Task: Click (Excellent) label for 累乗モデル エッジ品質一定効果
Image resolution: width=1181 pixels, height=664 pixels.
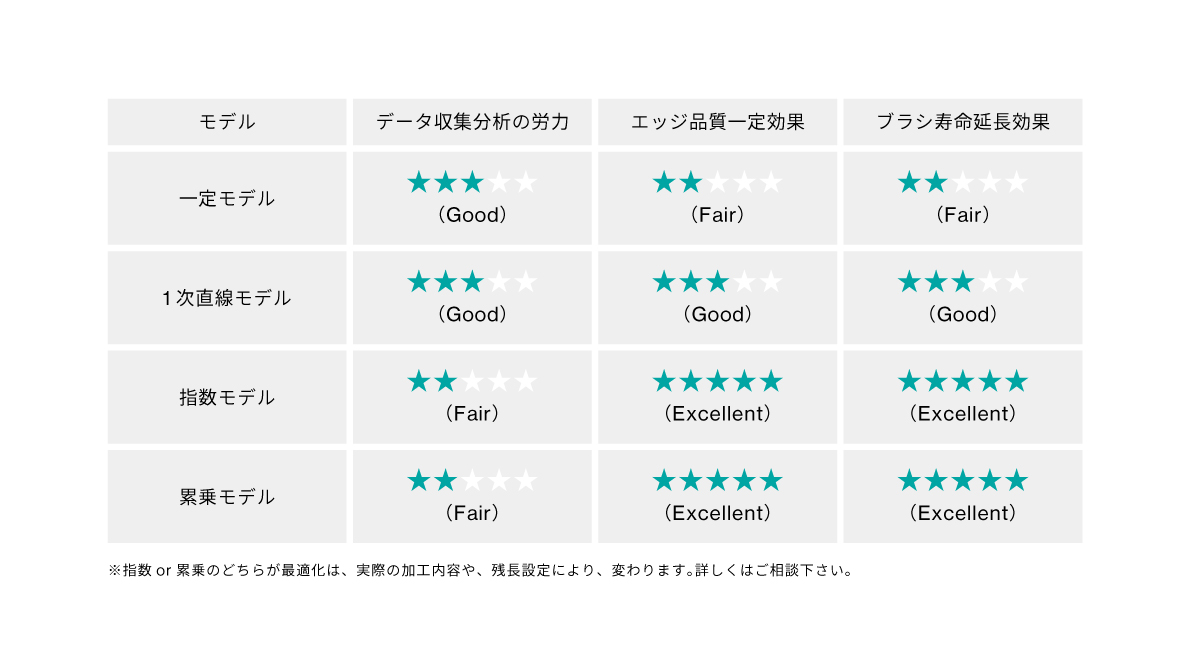Action: tap(718, 513)
